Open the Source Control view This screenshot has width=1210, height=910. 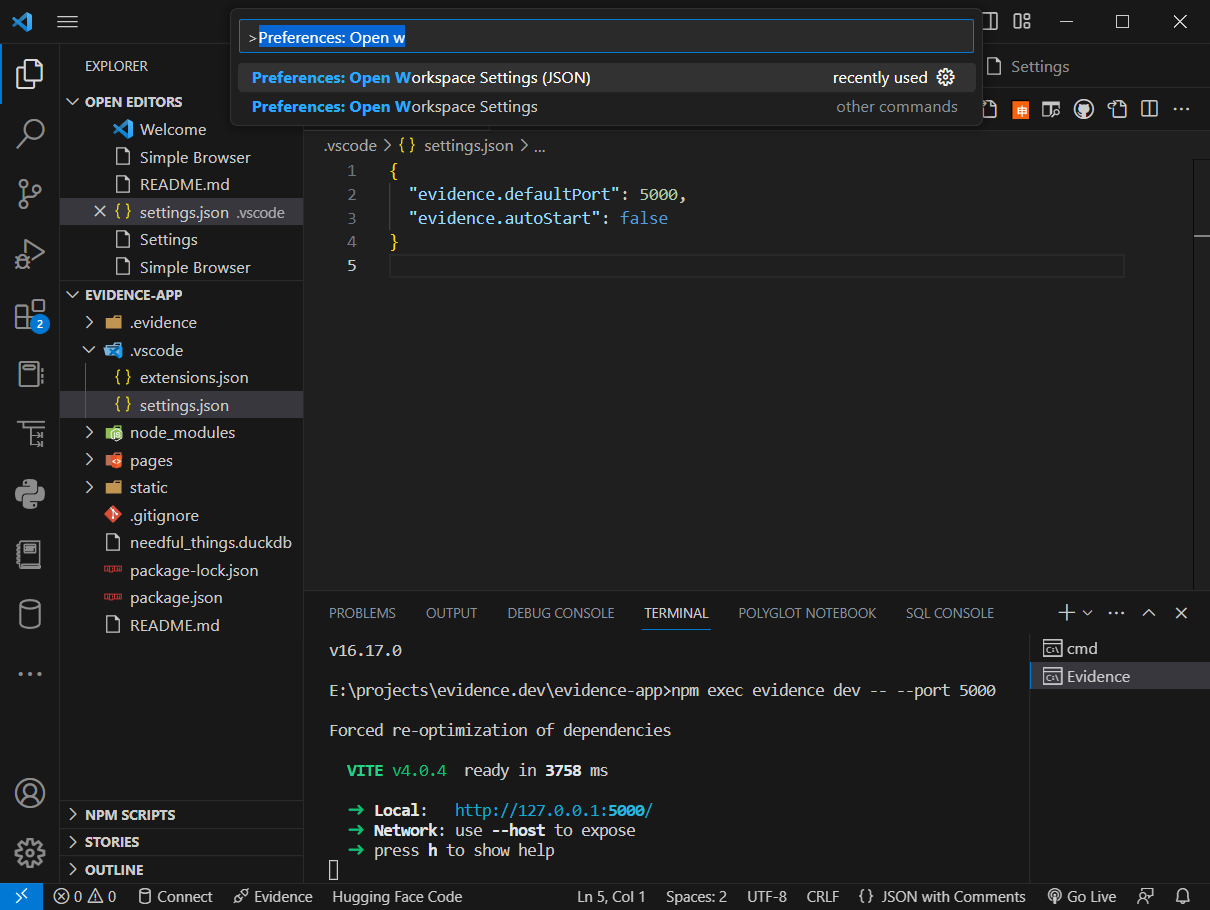click(30, 194)
